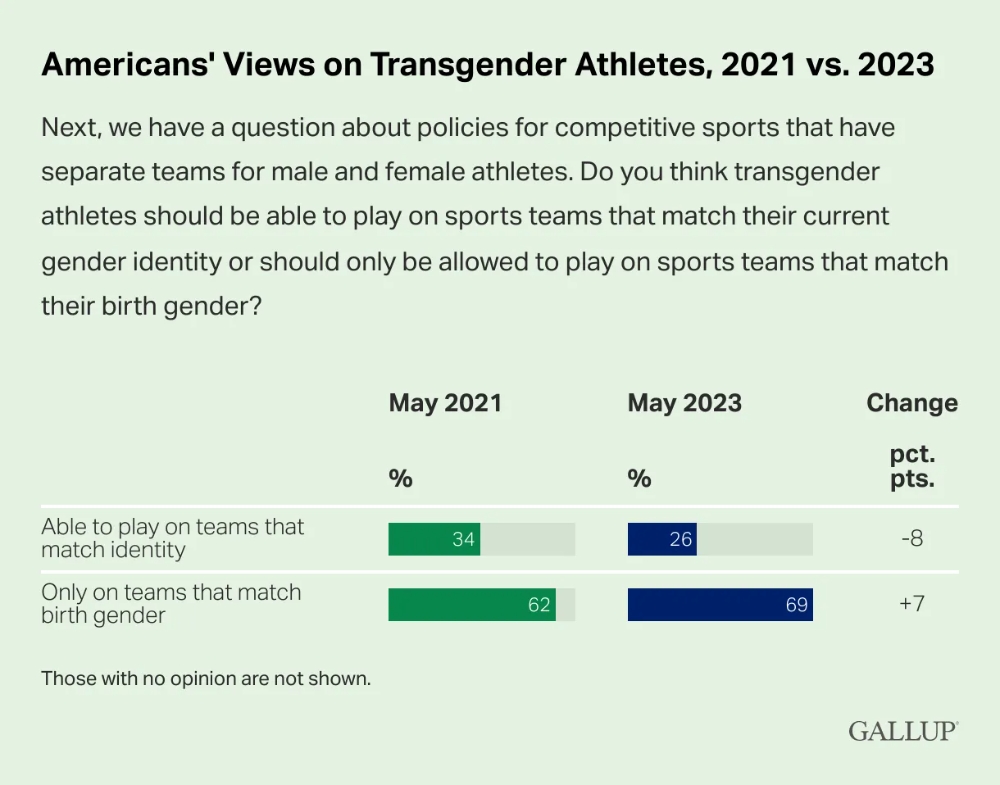Click the 'pct. pts.' unit label
The width and height of the screenshot is (1000, 785).
(x=912, y=466)
